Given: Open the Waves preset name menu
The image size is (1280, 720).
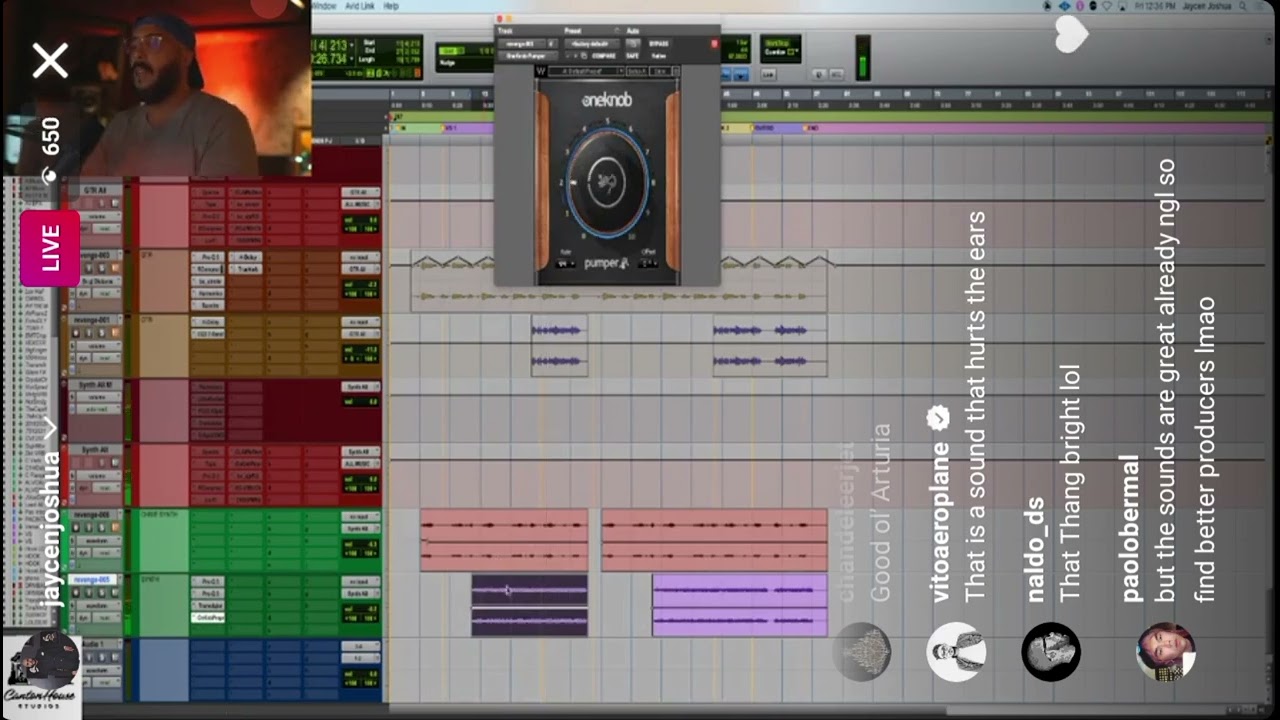Looking at the screenshot, I should 586,71.
